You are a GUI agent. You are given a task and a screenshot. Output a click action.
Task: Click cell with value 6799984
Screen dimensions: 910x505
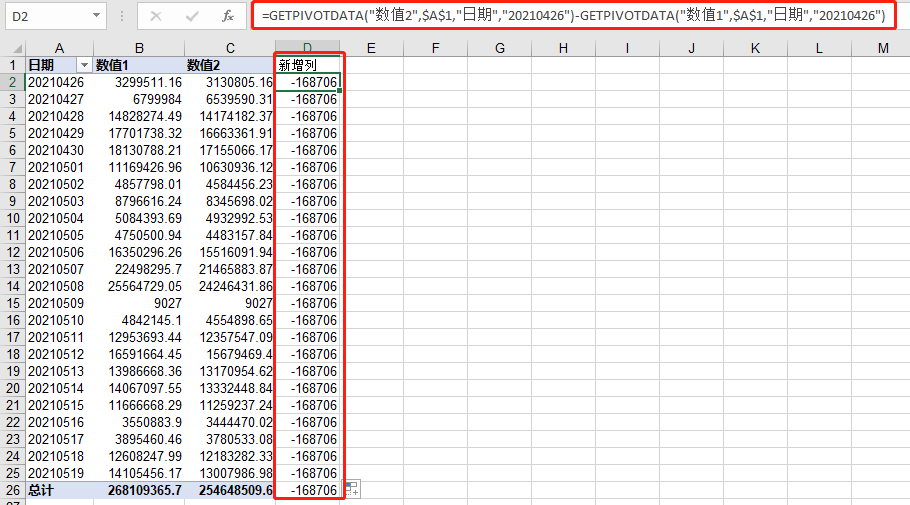tap(139, 99)
